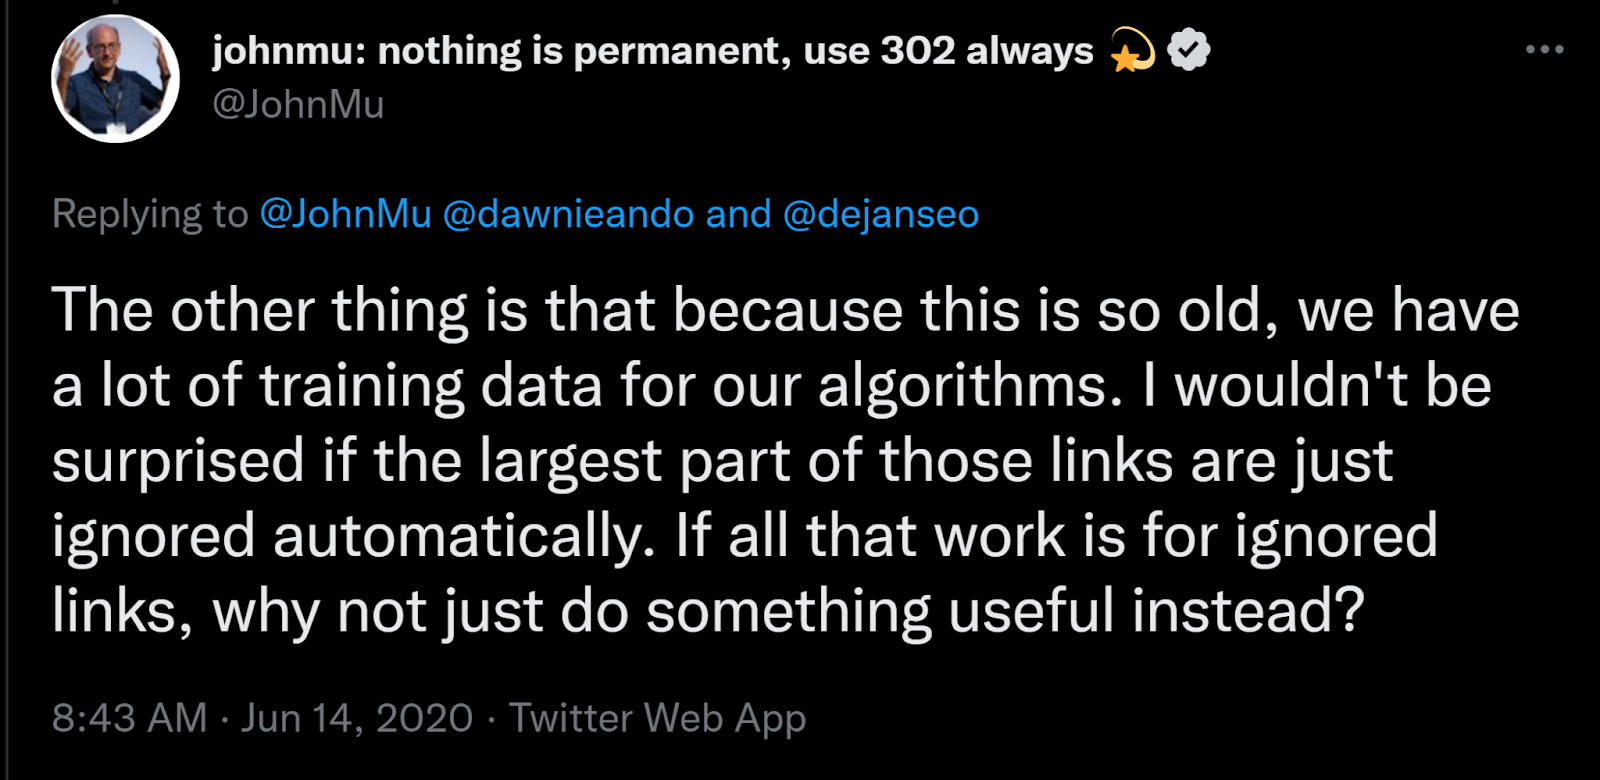
Task: Open the @JohnMu handle below the display name
Action: click(298, 104)
